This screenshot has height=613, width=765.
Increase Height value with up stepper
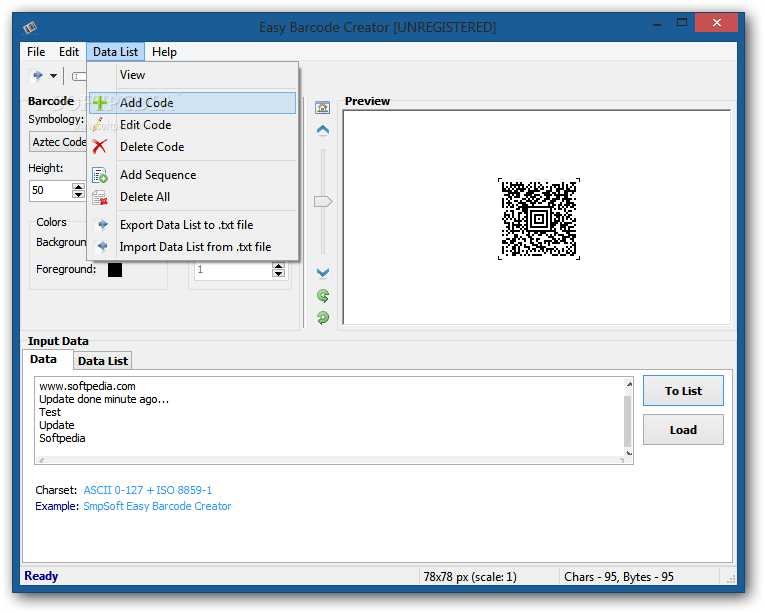(78, 186)
